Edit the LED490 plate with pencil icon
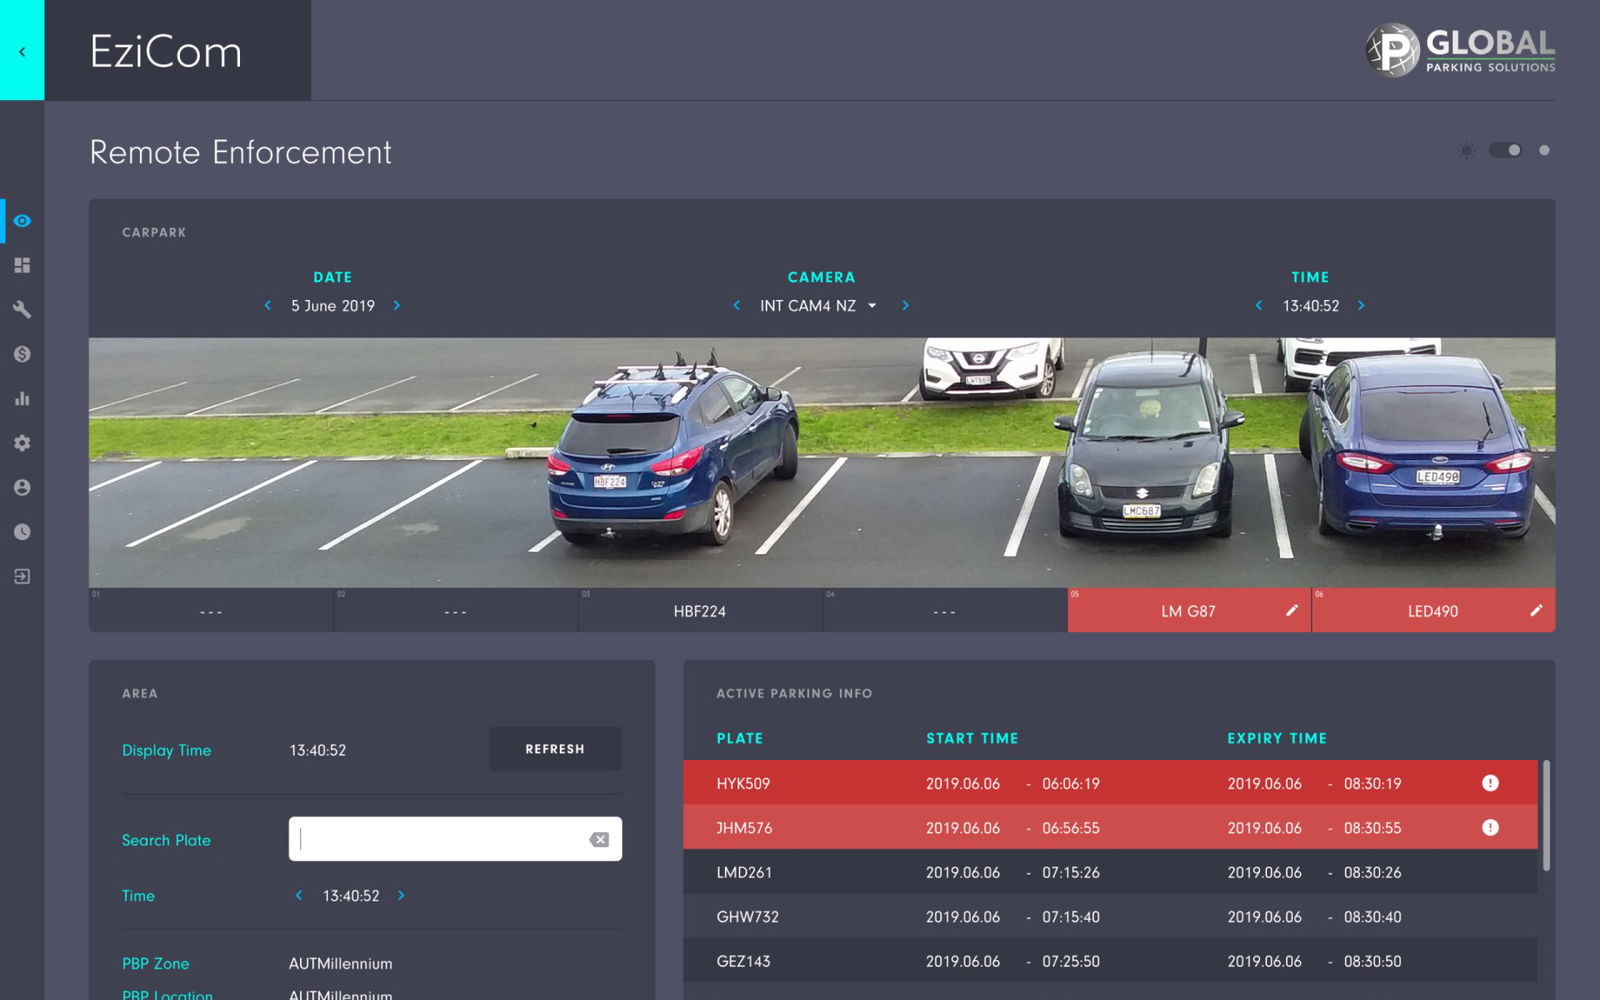 [x=1536, y=610]
